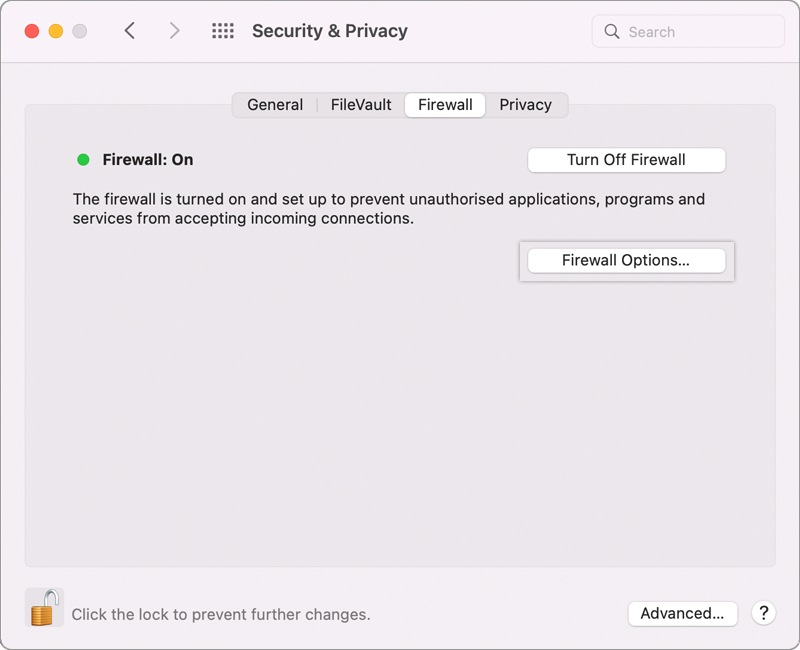The image size is (800, 650).
Task: Click the greyed-out zoom window button
Action: [80, 31]
